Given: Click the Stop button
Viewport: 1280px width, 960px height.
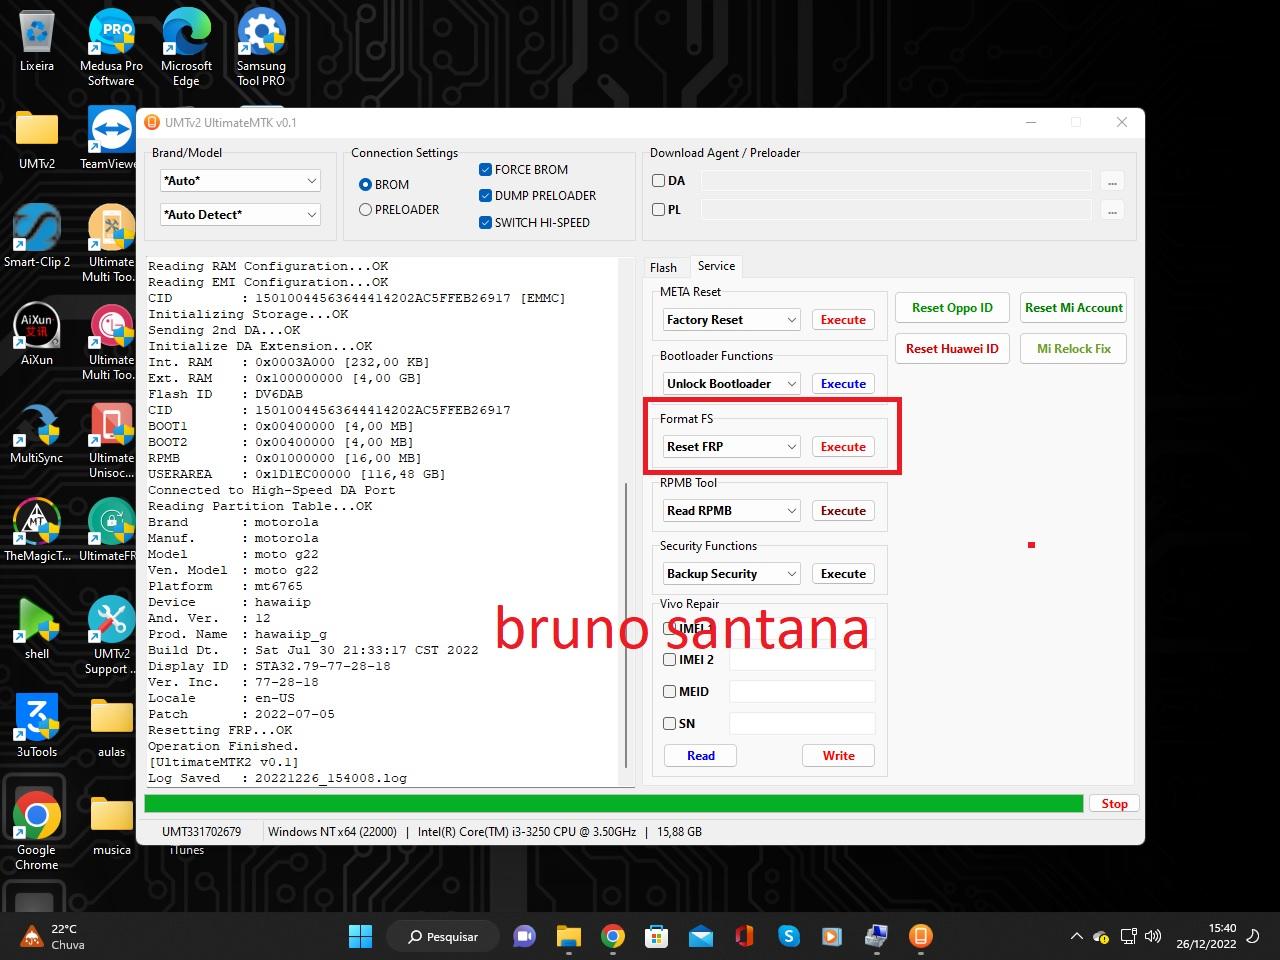Looking at the screenshot, I should [1114, 804].
